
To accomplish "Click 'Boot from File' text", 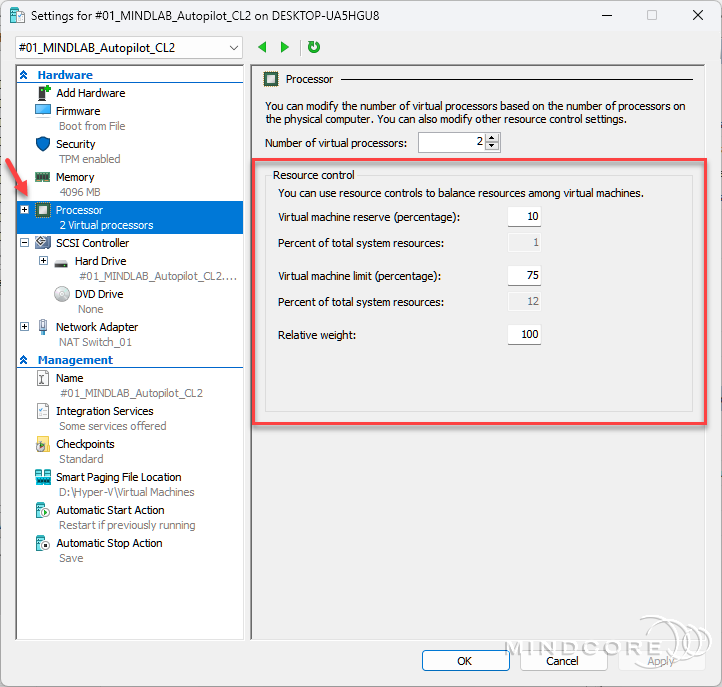I will [x=92, y=126].
